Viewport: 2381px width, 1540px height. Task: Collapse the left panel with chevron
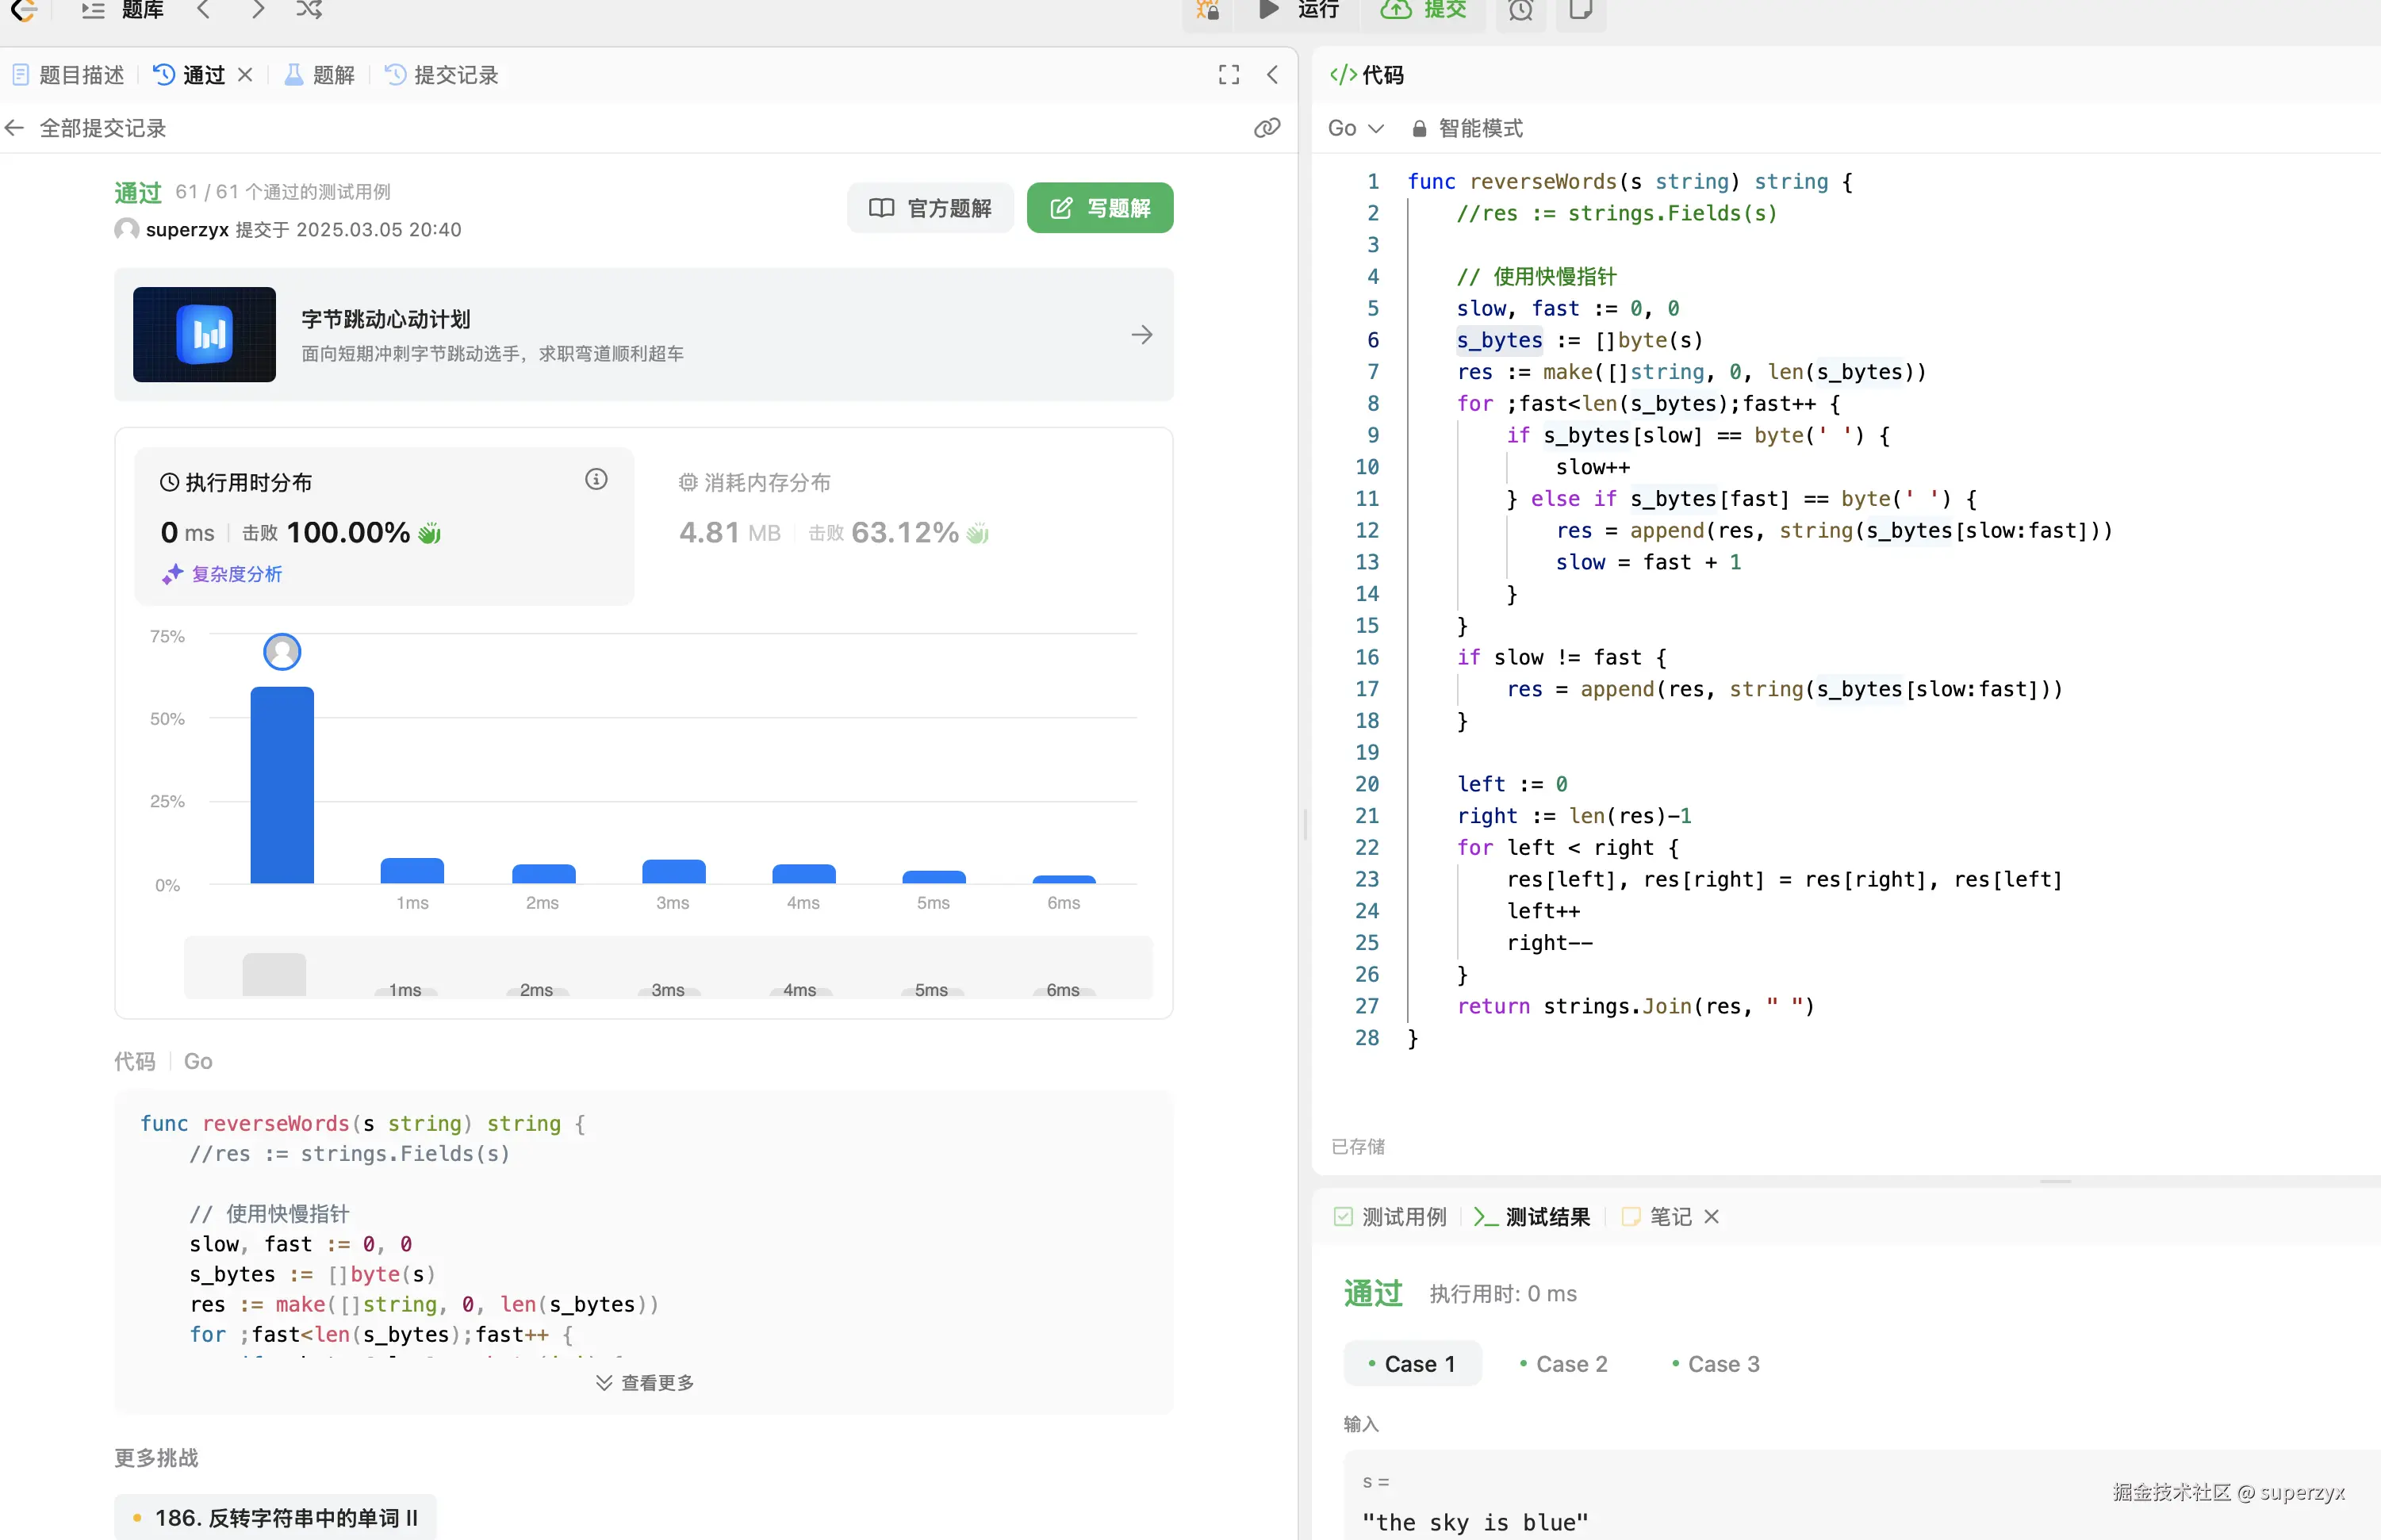click(x=1272, y=75)
